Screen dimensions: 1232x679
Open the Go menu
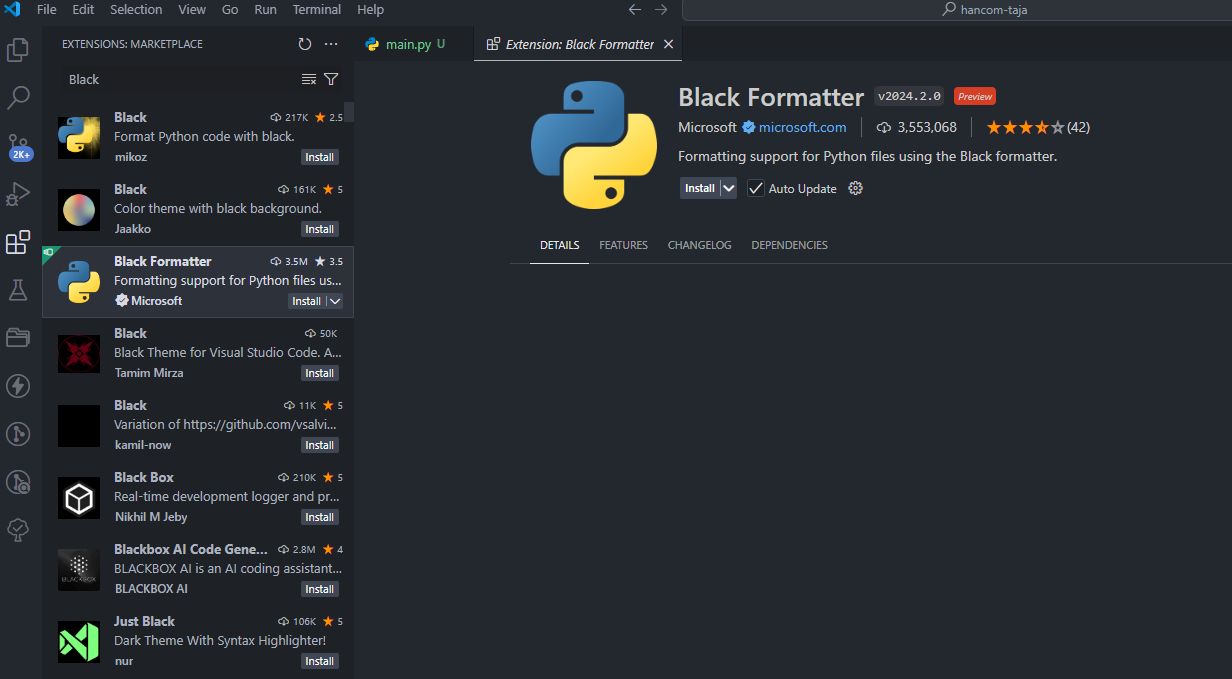(x=230, y=9)
